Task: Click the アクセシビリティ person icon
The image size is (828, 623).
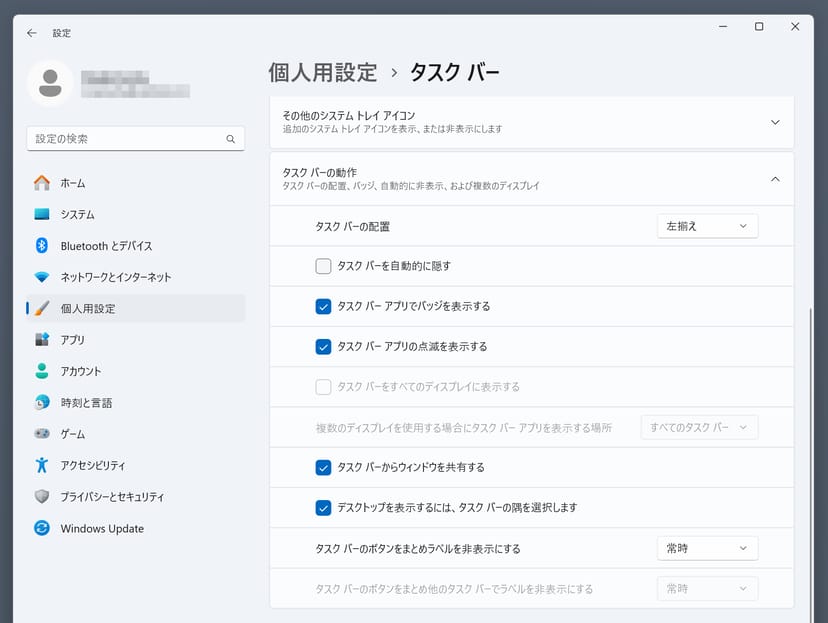Action: tap(42, 465)
